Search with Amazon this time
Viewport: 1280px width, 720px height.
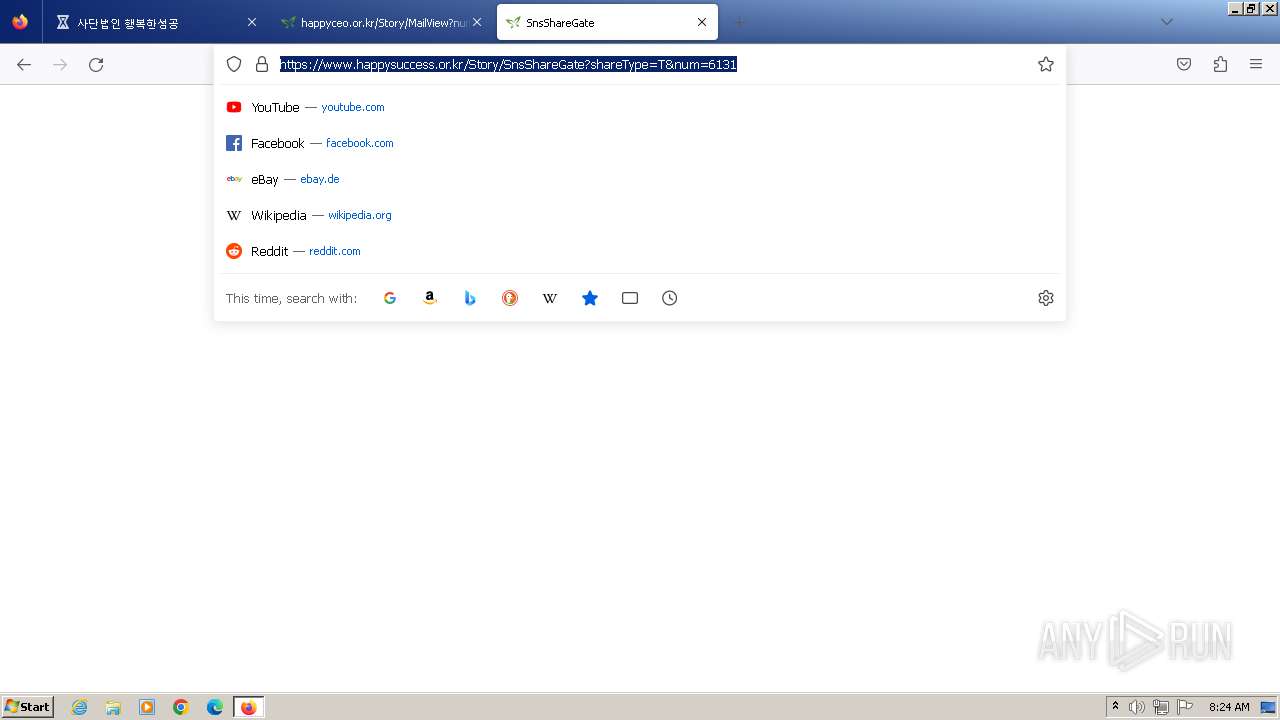(x=430, y=298)
